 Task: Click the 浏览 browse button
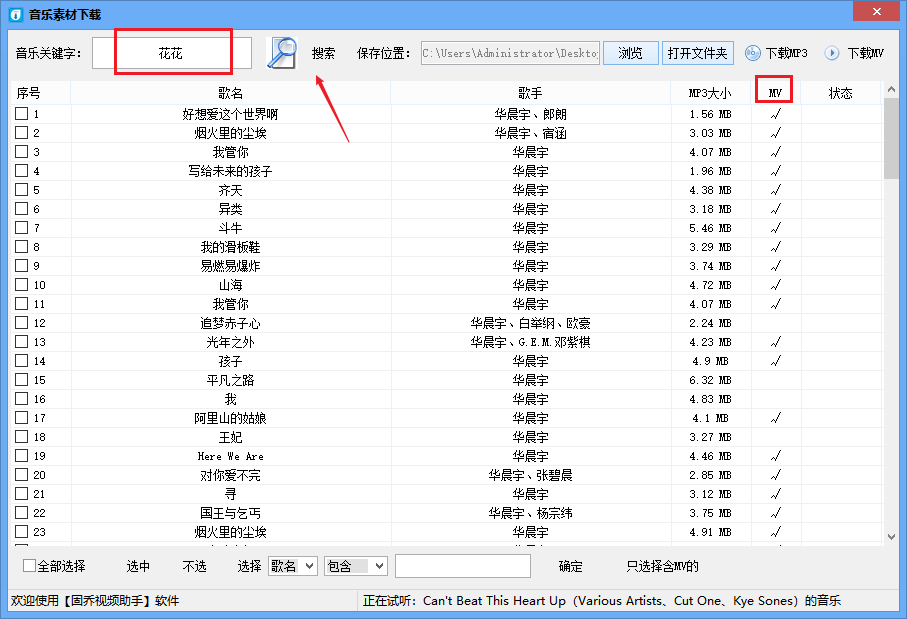pos(631,53)
